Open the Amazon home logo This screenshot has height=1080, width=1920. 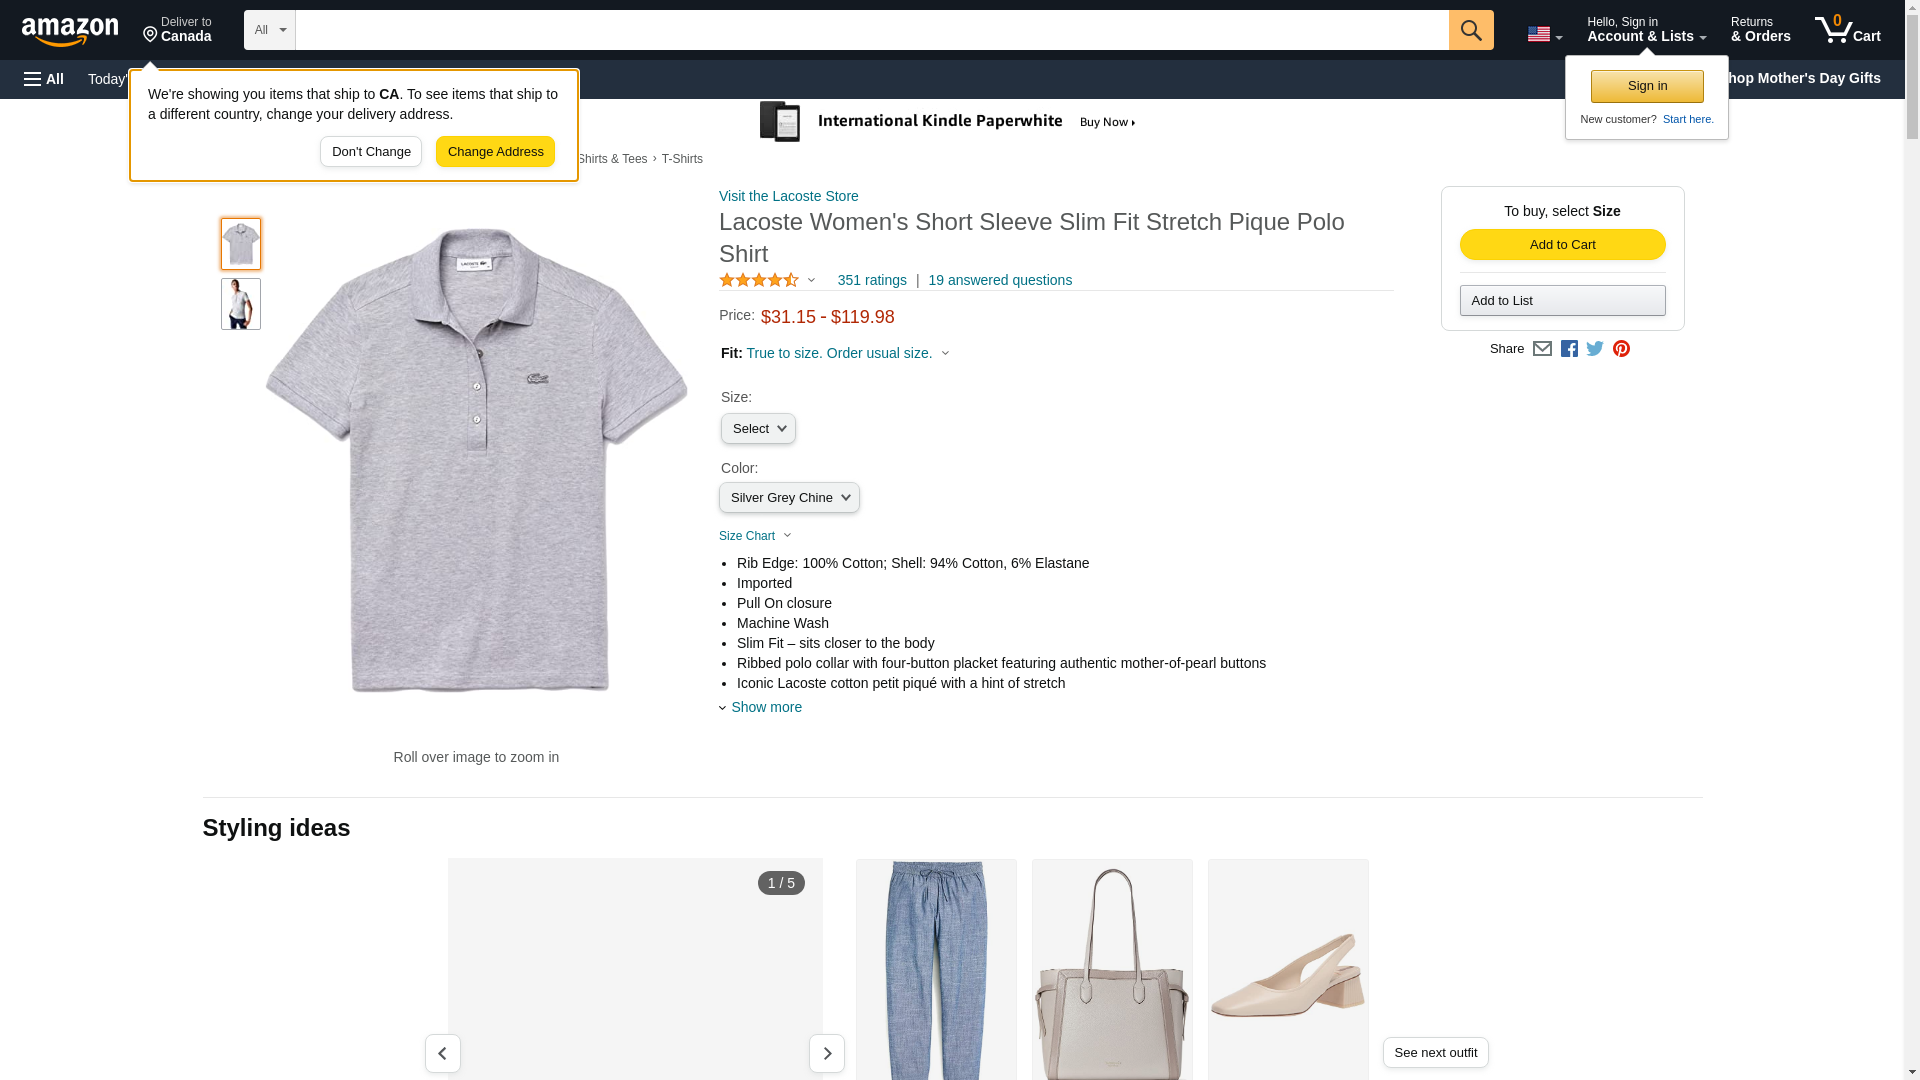tap(70, 31)
